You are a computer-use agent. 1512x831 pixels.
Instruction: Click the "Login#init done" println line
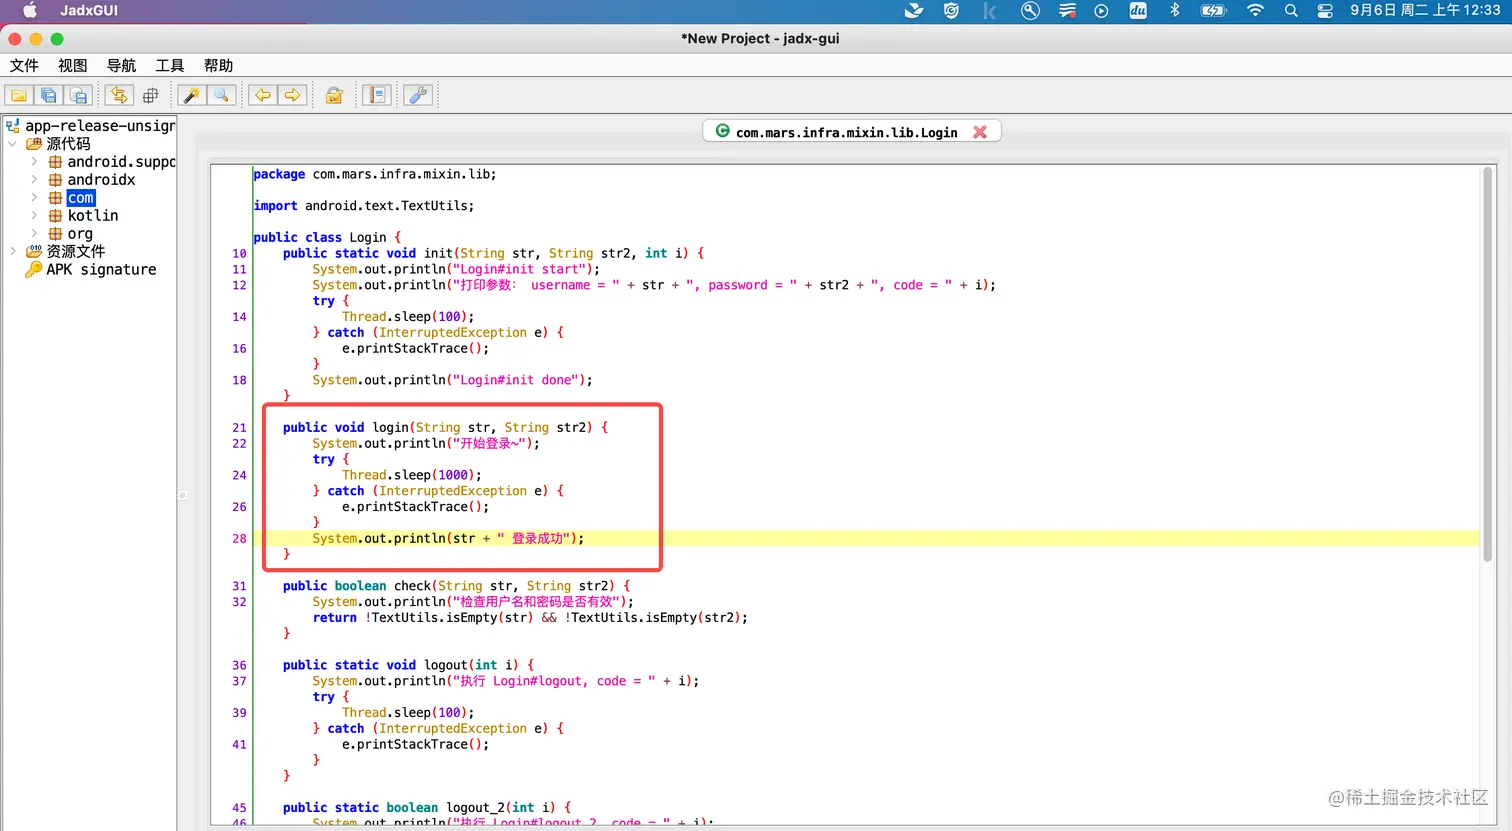pos(452,380)
